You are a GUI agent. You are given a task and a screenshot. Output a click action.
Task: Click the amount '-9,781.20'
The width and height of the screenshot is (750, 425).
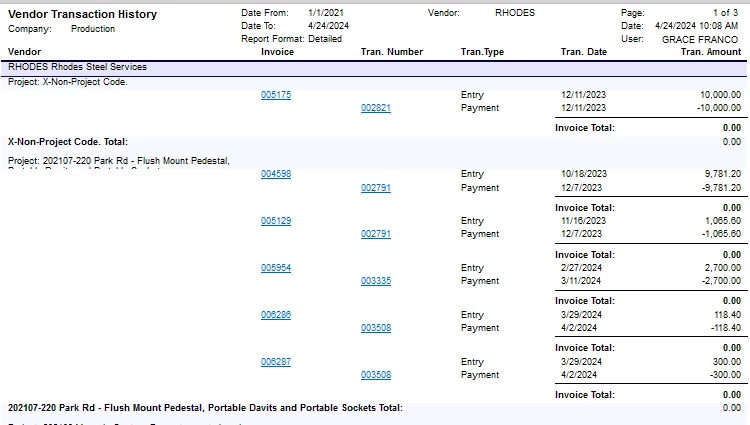pos(721,188)
